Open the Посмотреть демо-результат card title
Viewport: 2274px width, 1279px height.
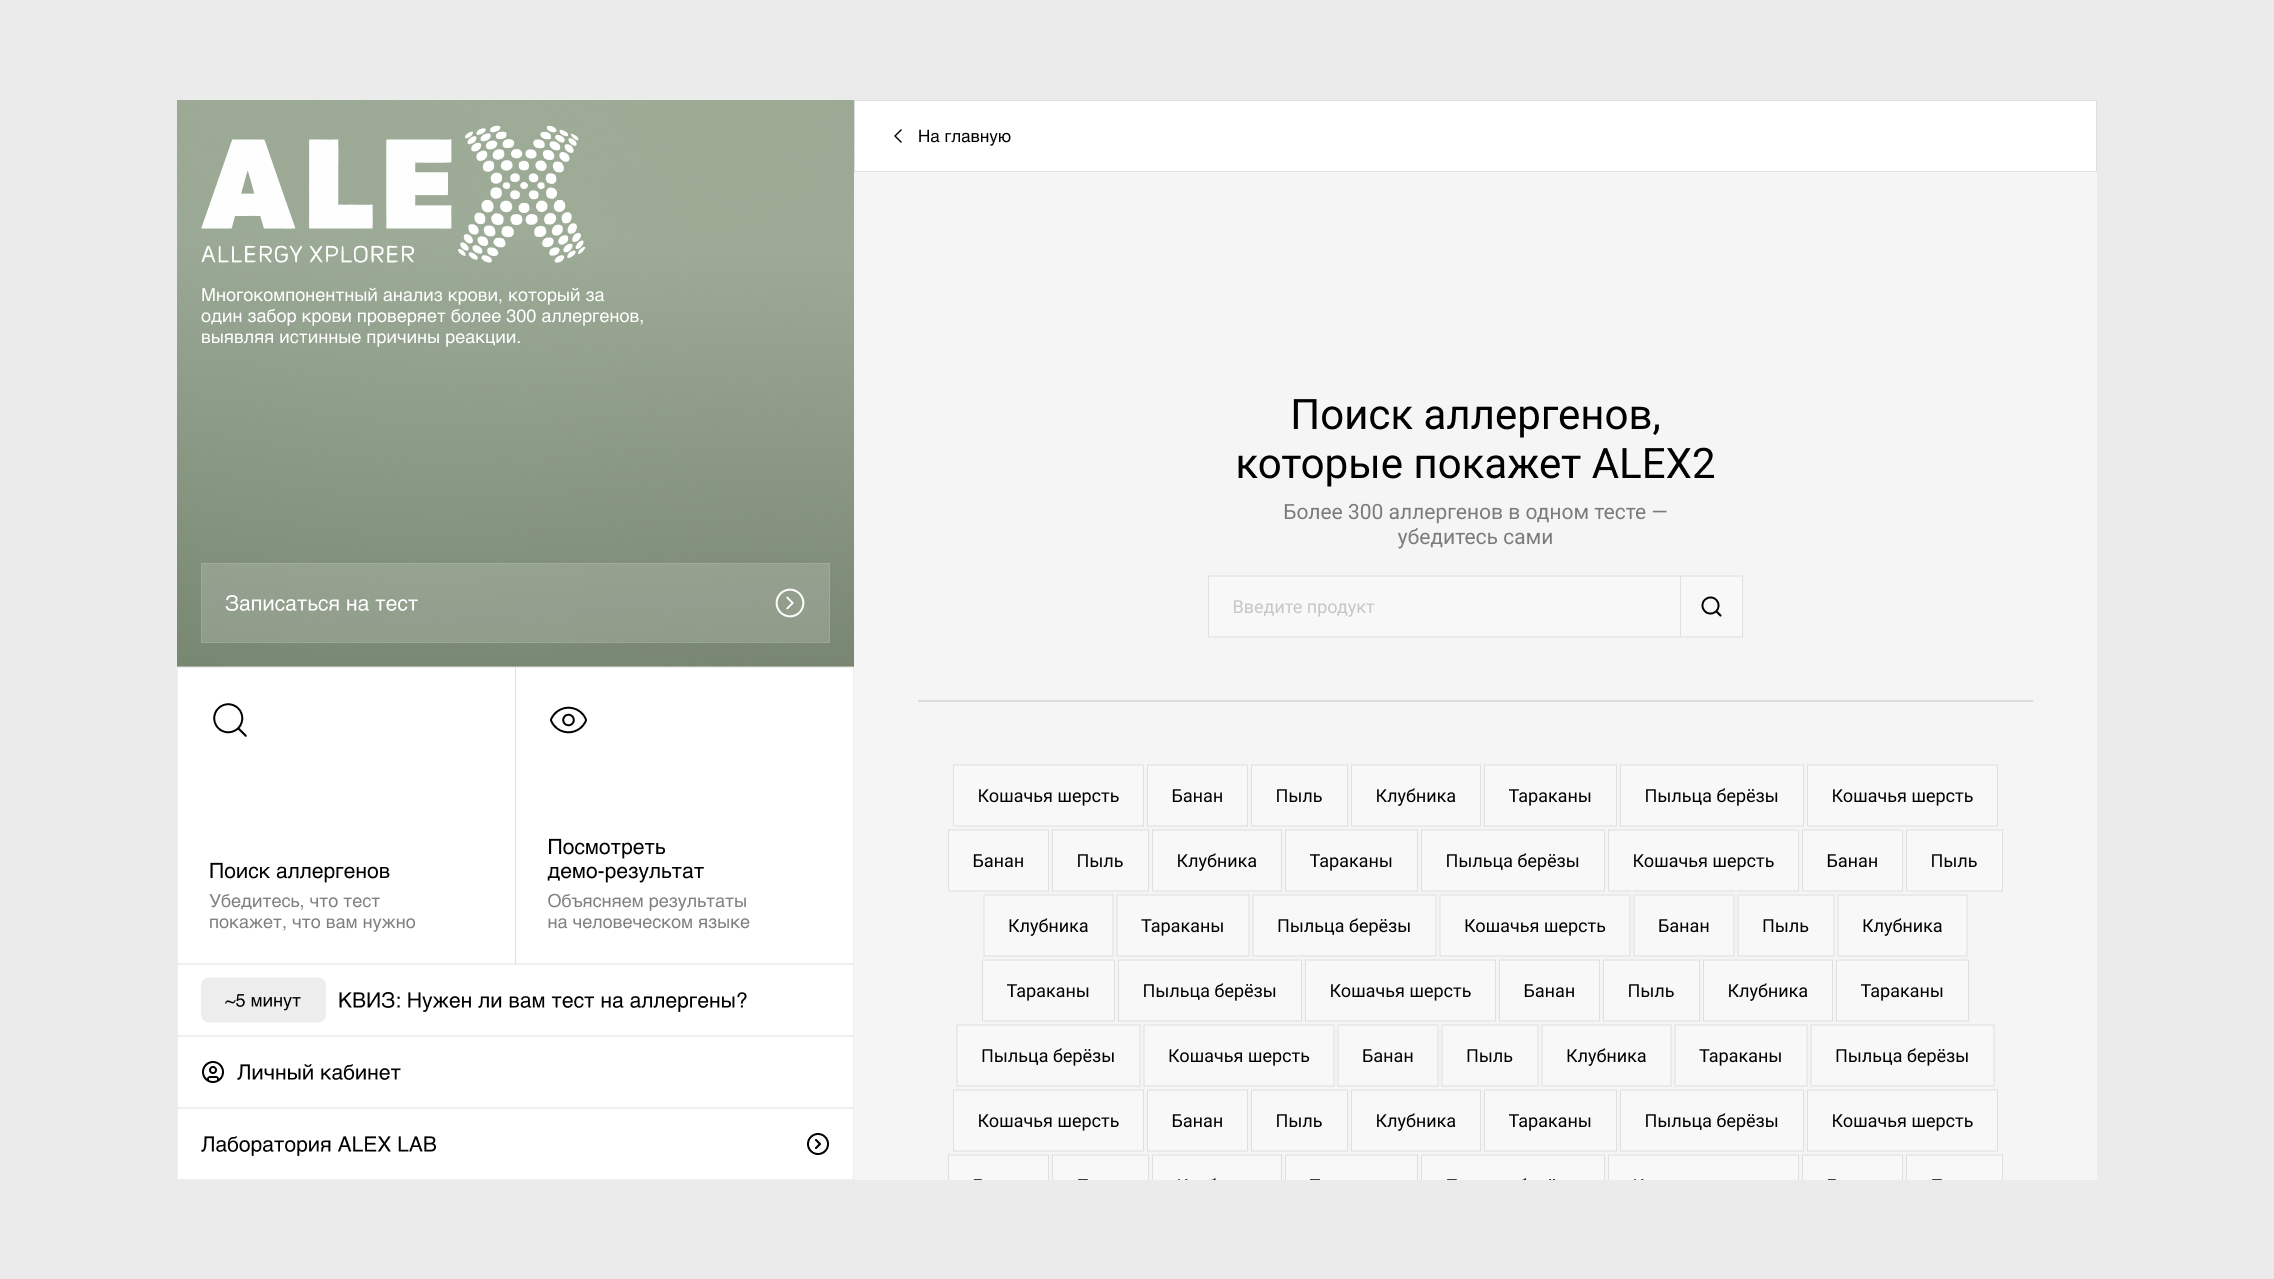point(625,859)
